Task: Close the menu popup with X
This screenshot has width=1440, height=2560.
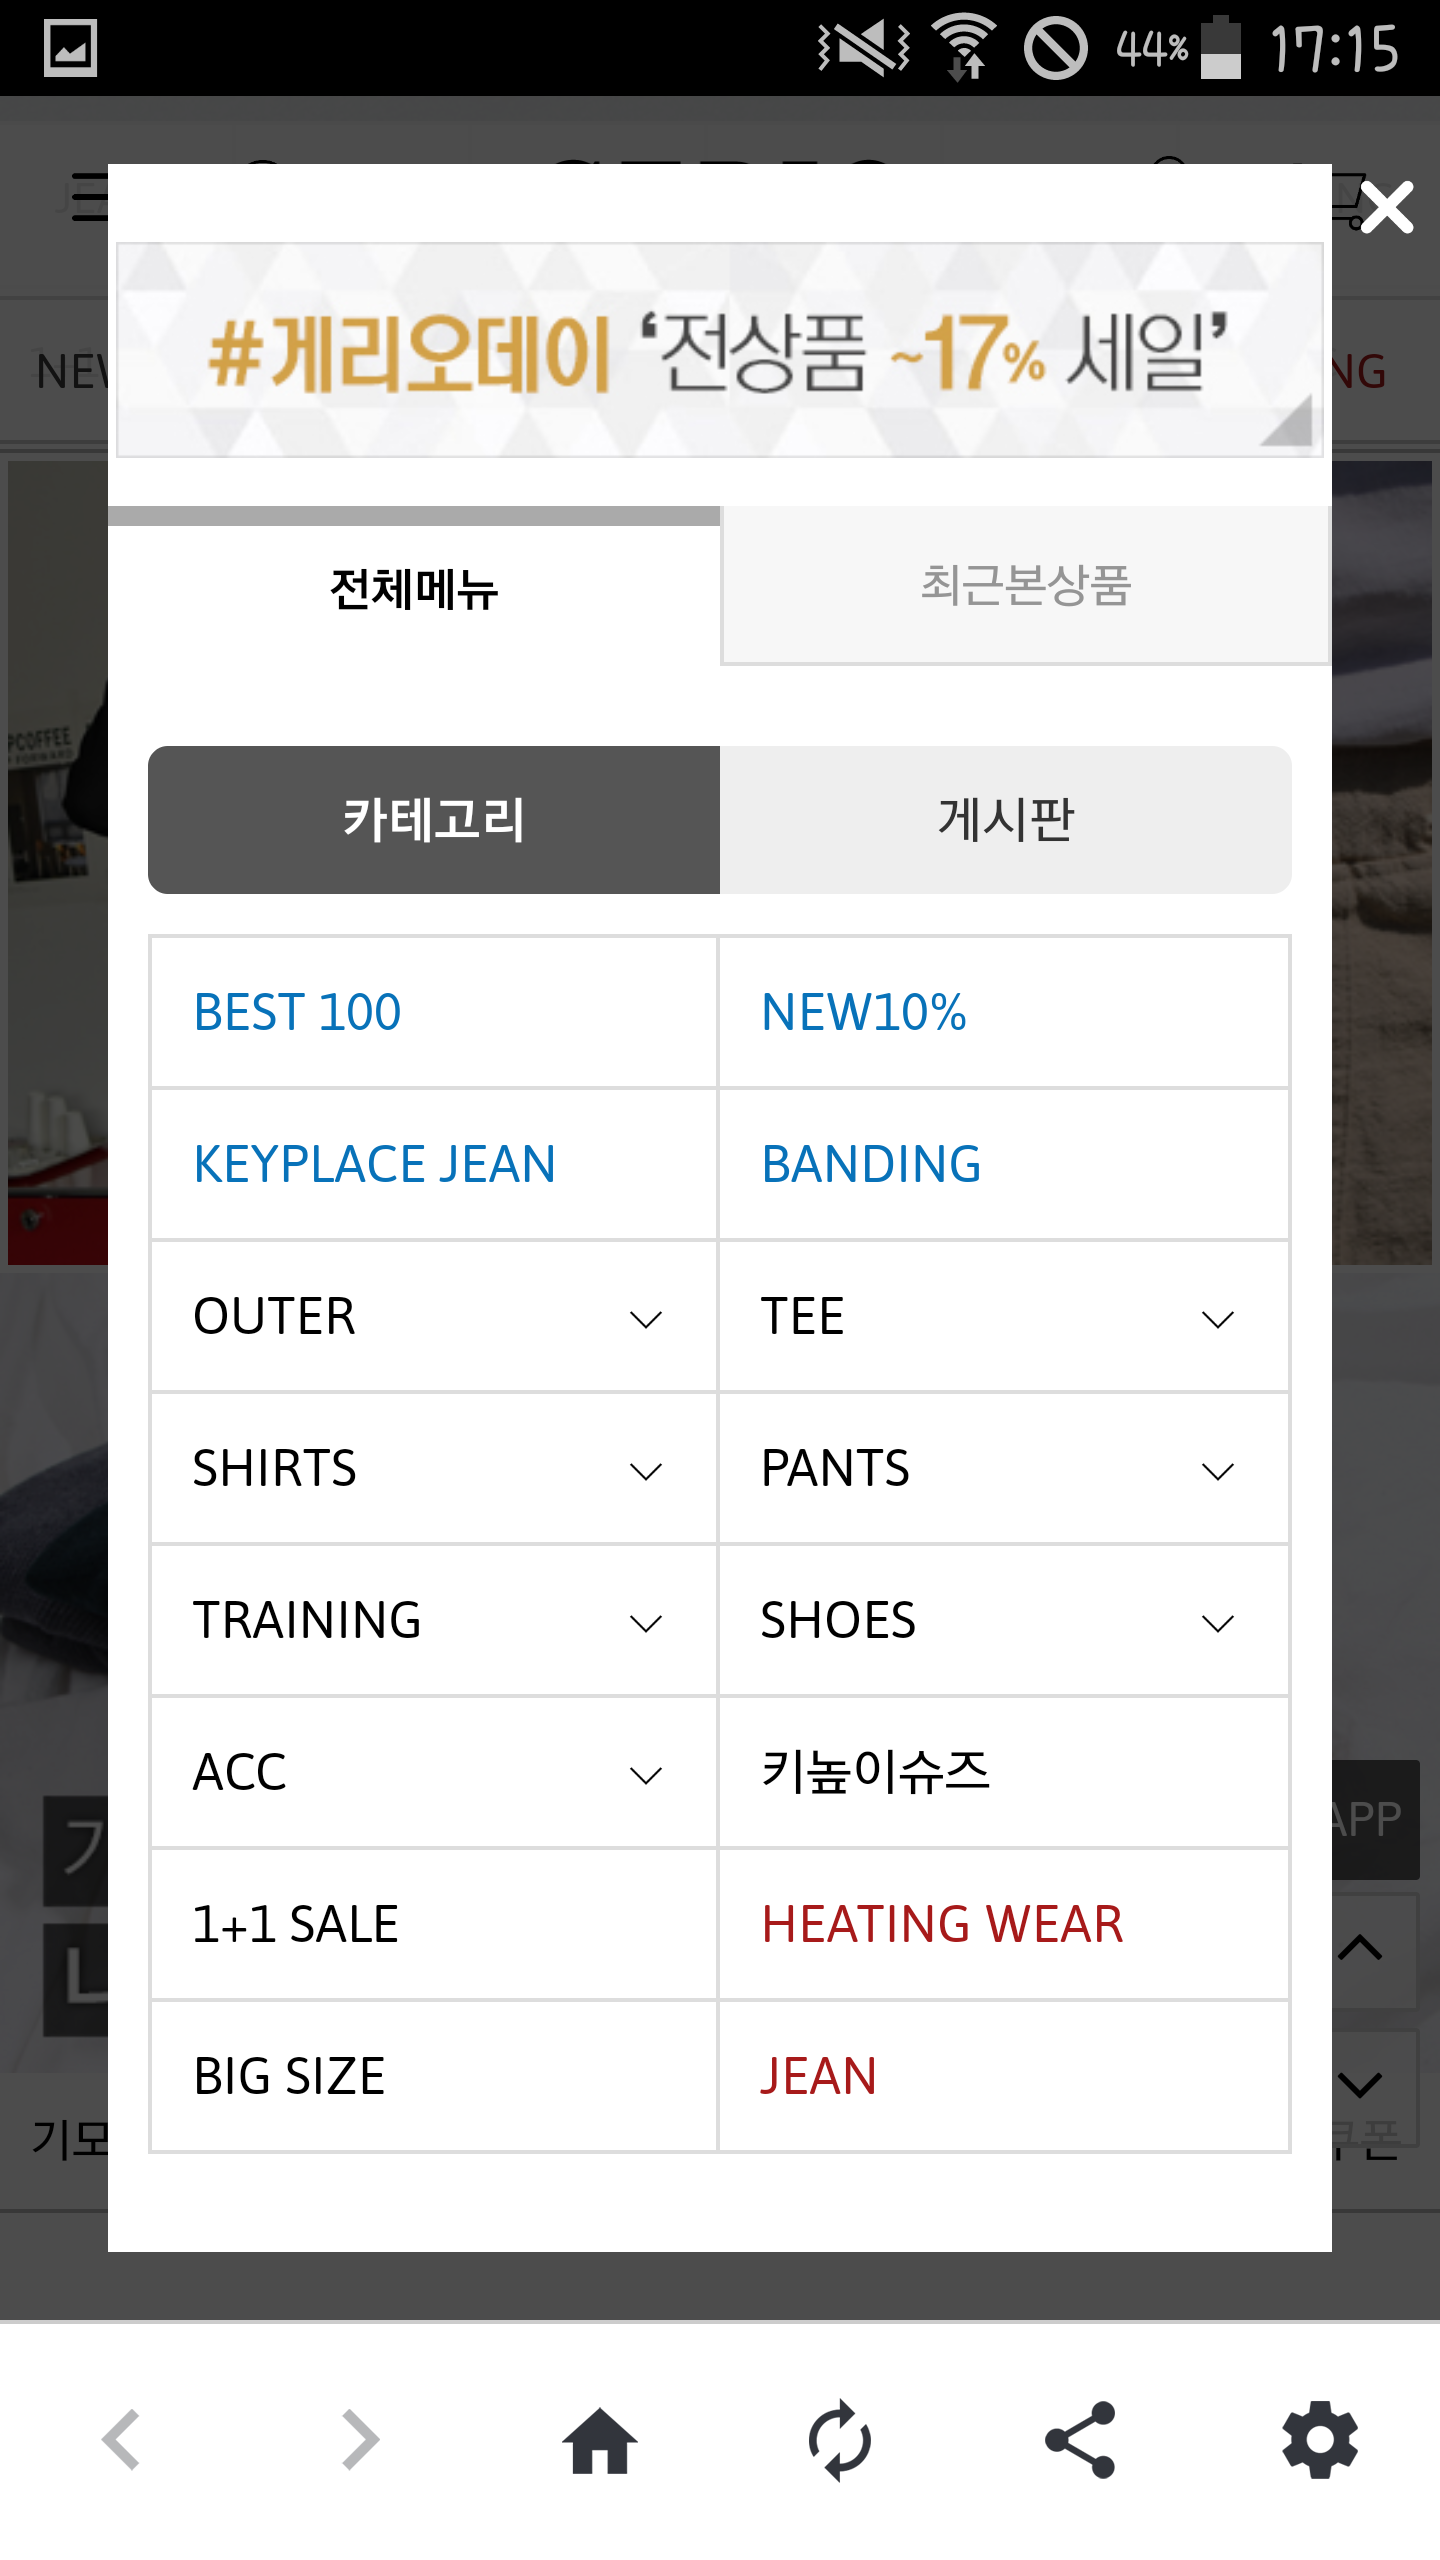Action: pyautogui.click(x=1387, y=208)
